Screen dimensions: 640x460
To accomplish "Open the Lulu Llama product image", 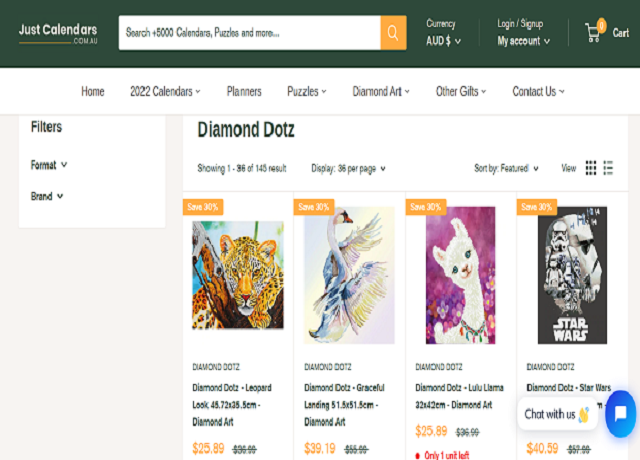I will pyautogui.click(x=460, y=275).
